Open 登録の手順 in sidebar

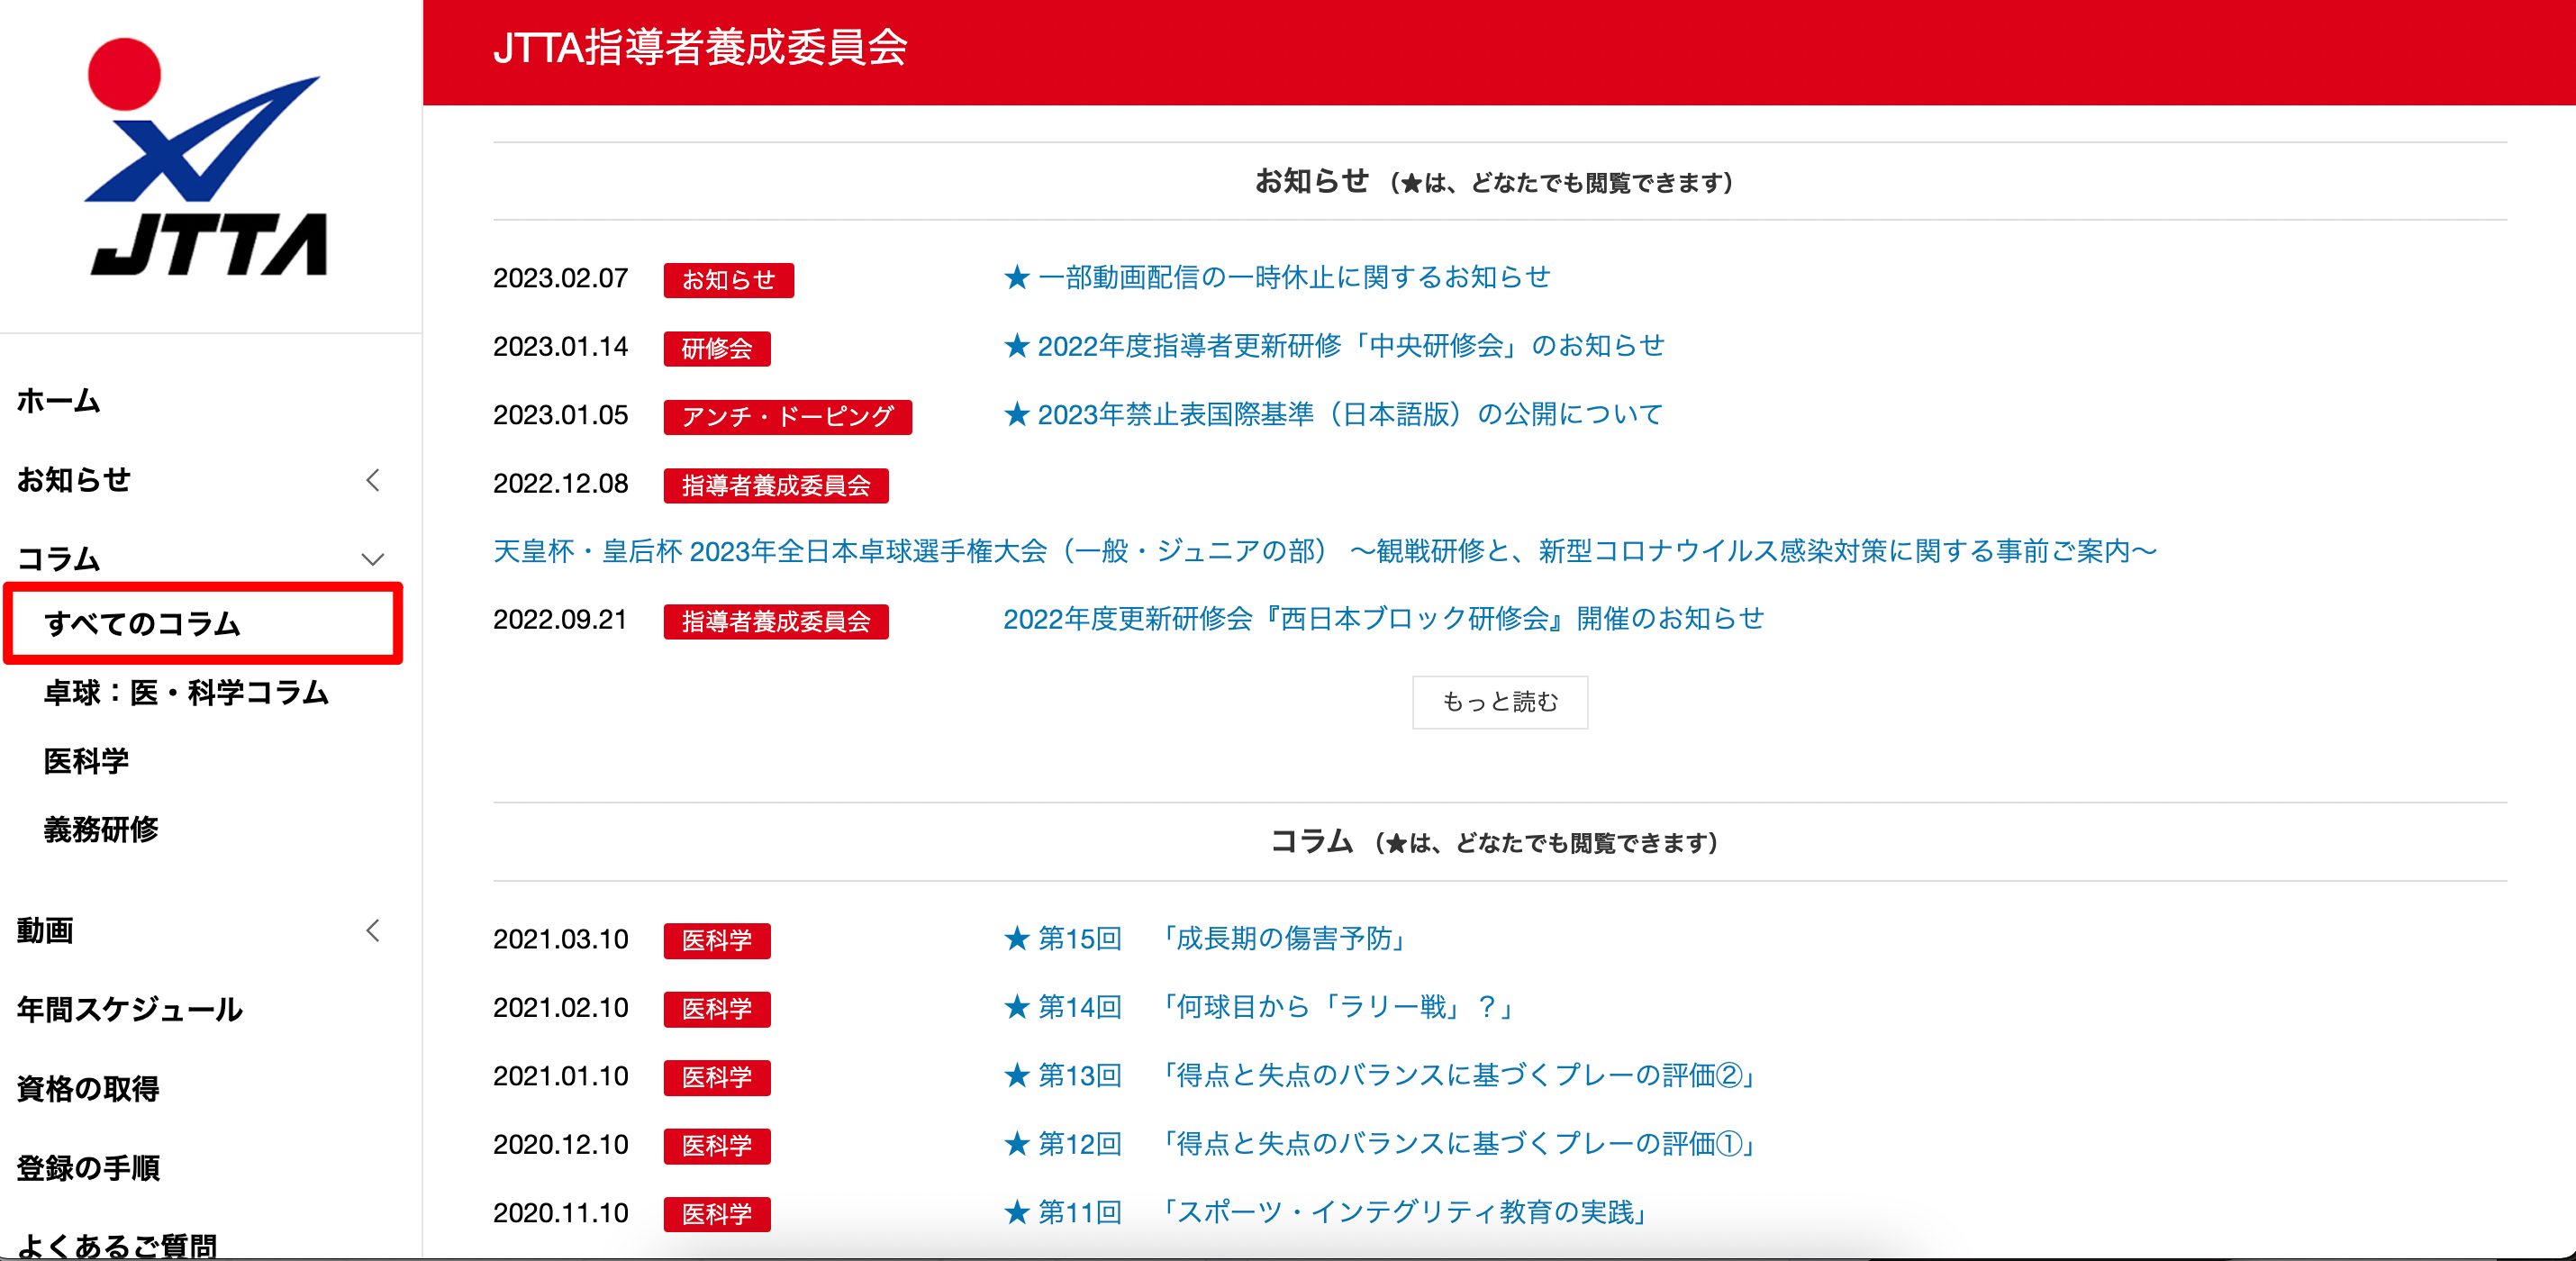pos(88,1167)
